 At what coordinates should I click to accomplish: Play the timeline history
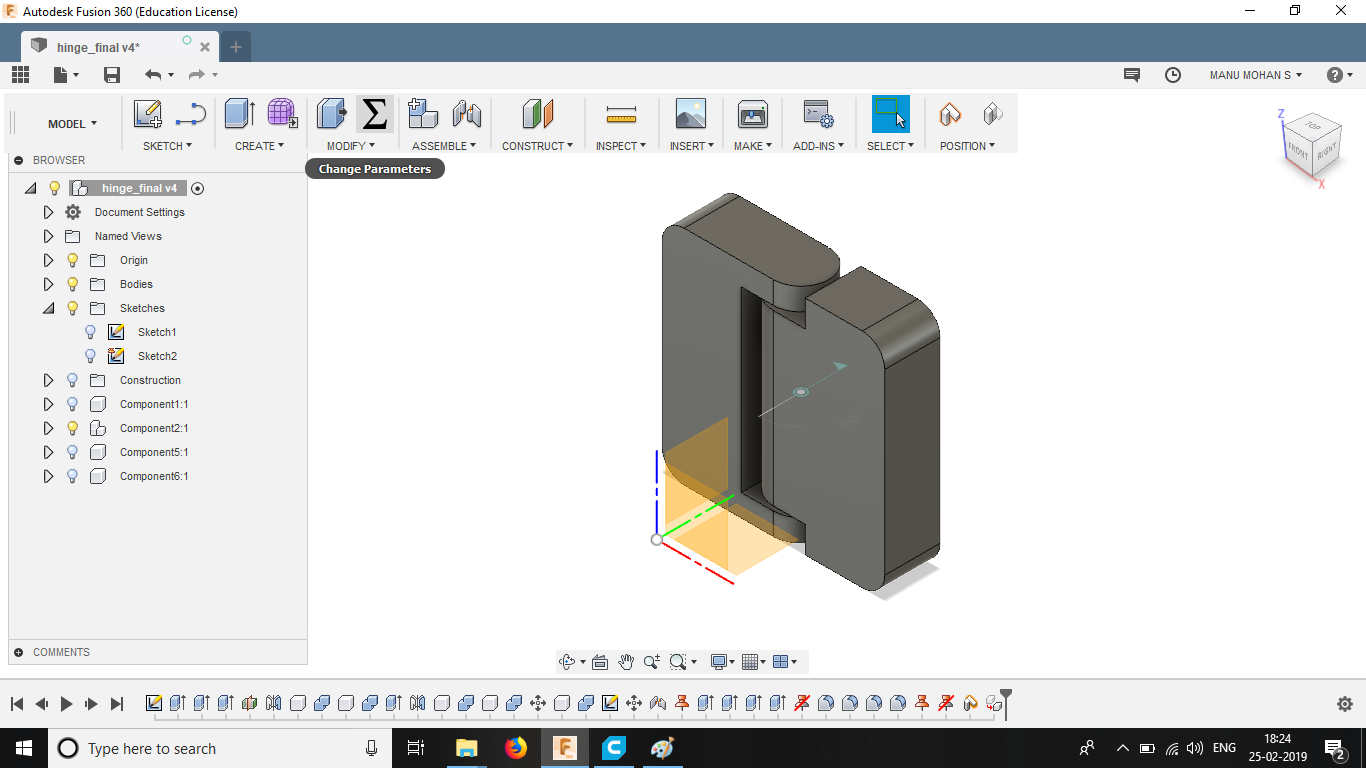66,704
